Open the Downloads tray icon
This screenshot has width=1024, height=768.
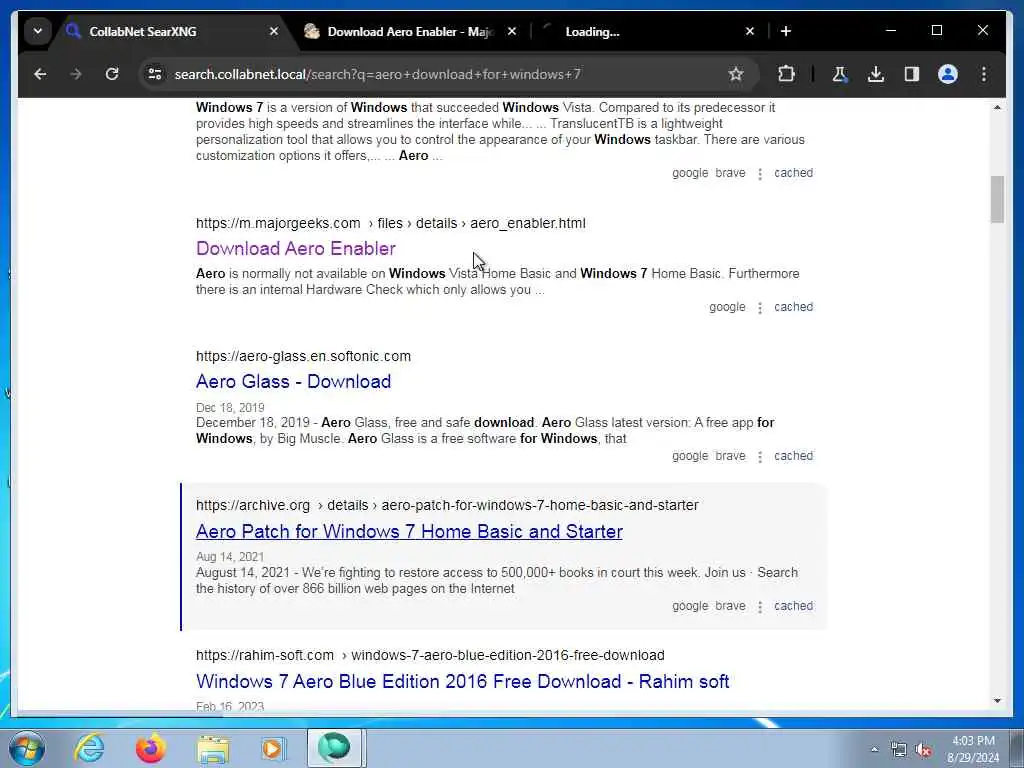876,74
